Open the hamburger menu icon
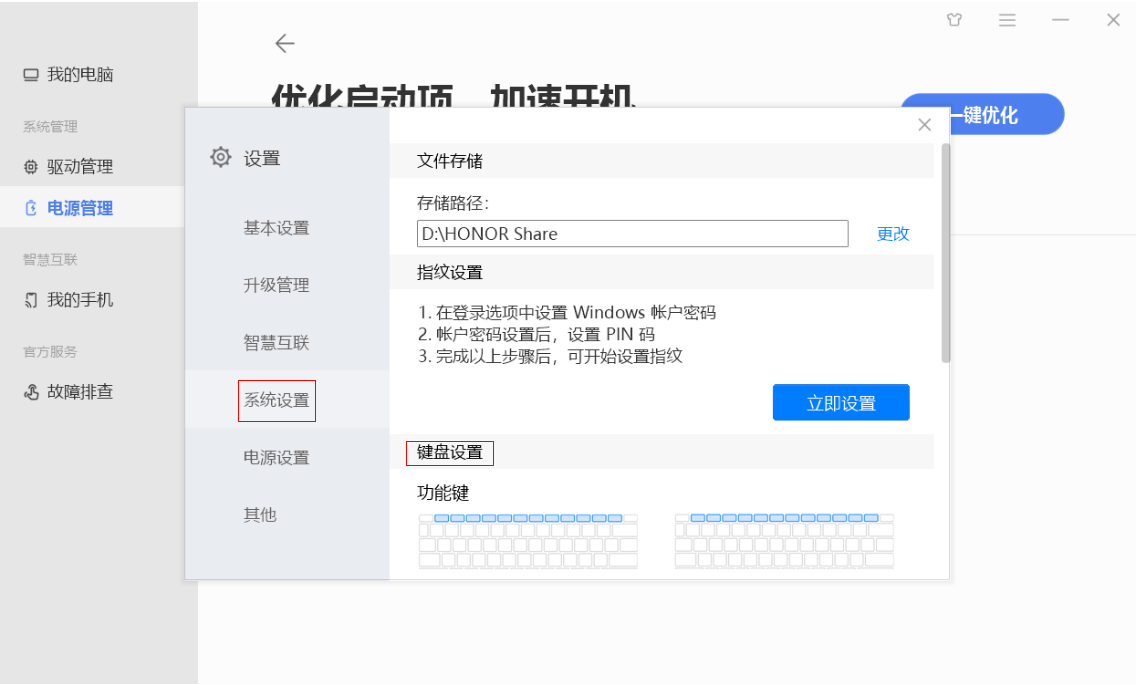The width and height of the screenshot is (1140, 685). 1007,20
